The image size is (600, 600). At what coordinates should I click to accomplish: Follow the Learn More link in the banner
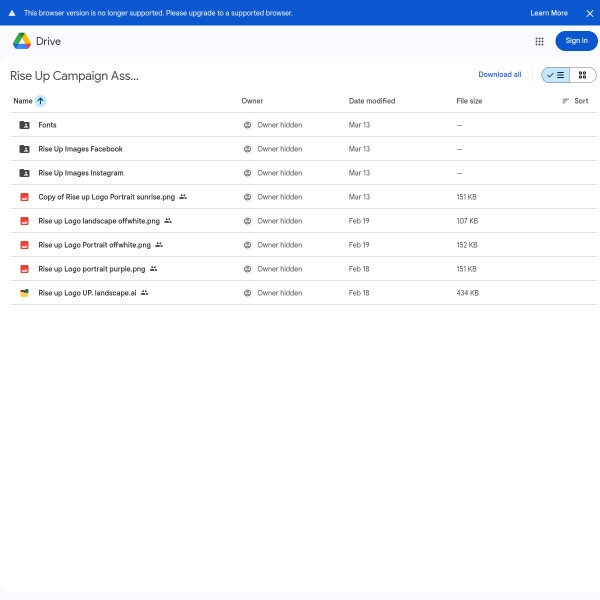[x=549, y=13]
